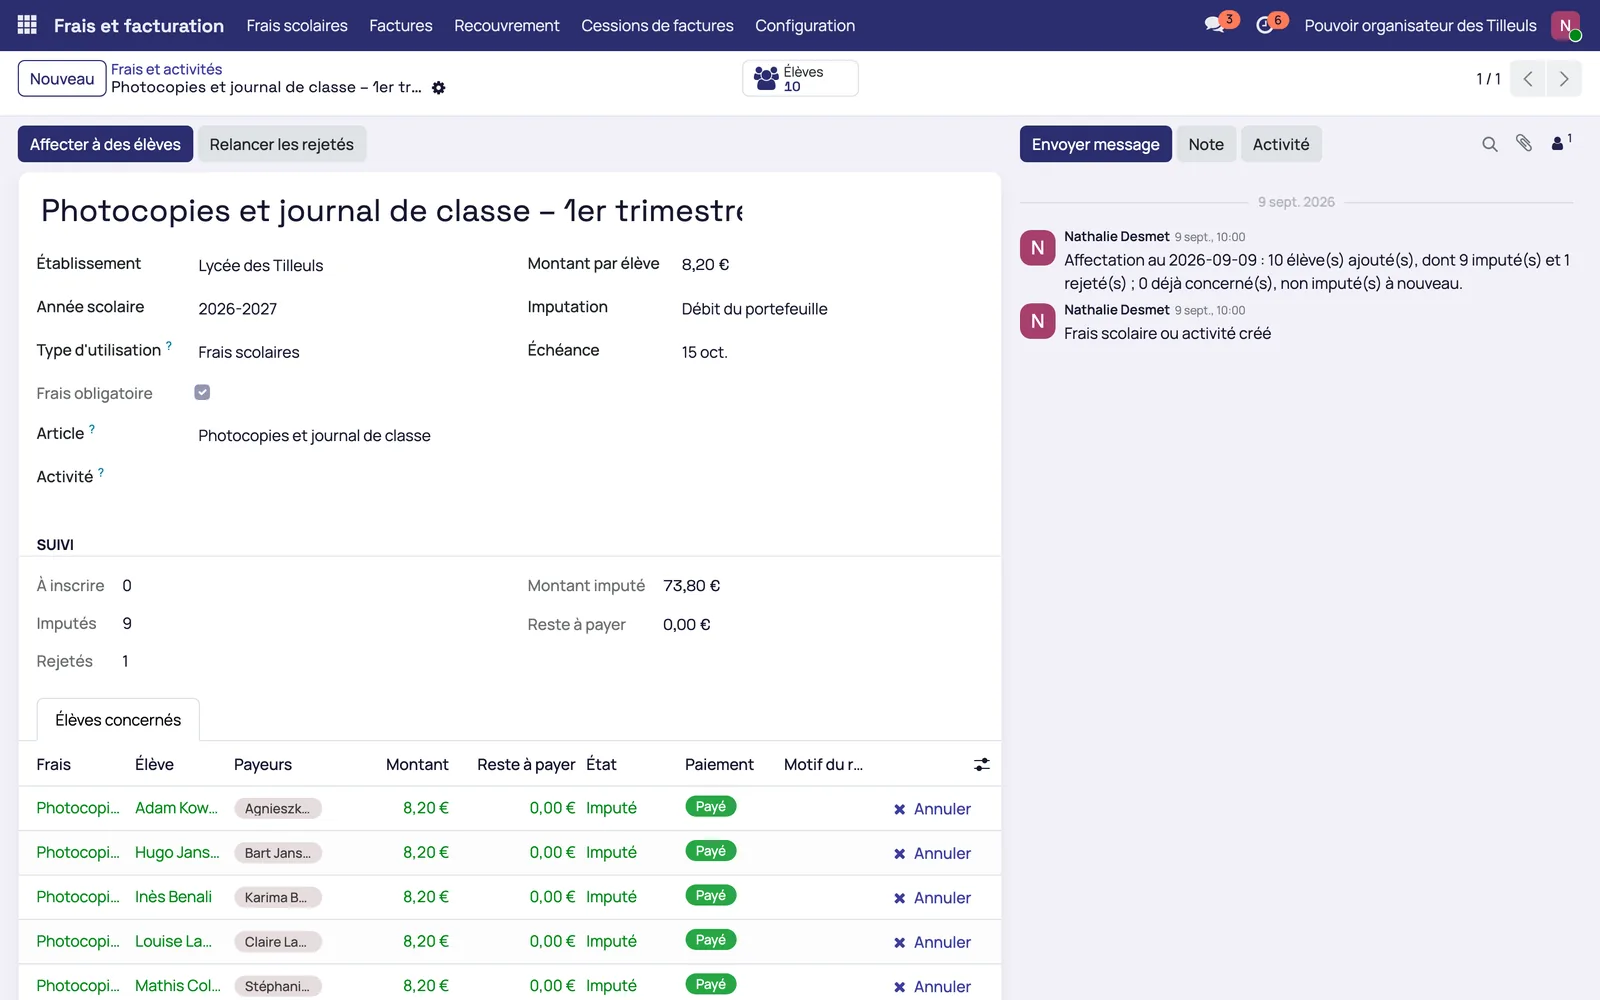
Task: Cancel the Adam Kow… line with Annuler
Action: [x=932, y=809]
